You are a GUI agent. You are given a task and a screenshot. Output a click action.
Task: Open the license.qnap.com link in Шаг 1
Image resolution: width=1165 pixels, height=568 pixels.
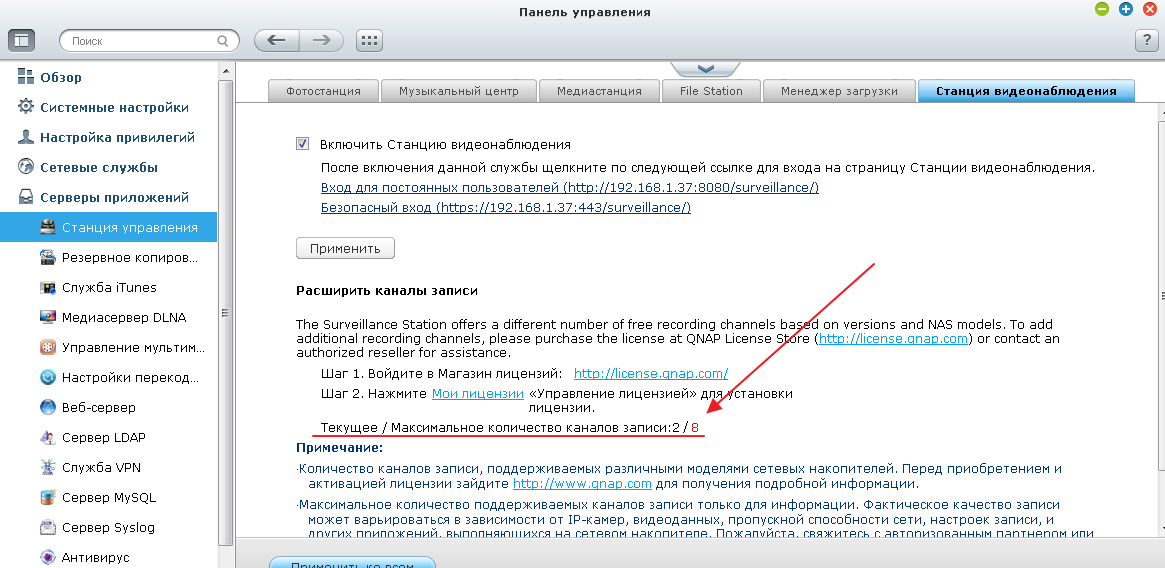tap(651, 373)
